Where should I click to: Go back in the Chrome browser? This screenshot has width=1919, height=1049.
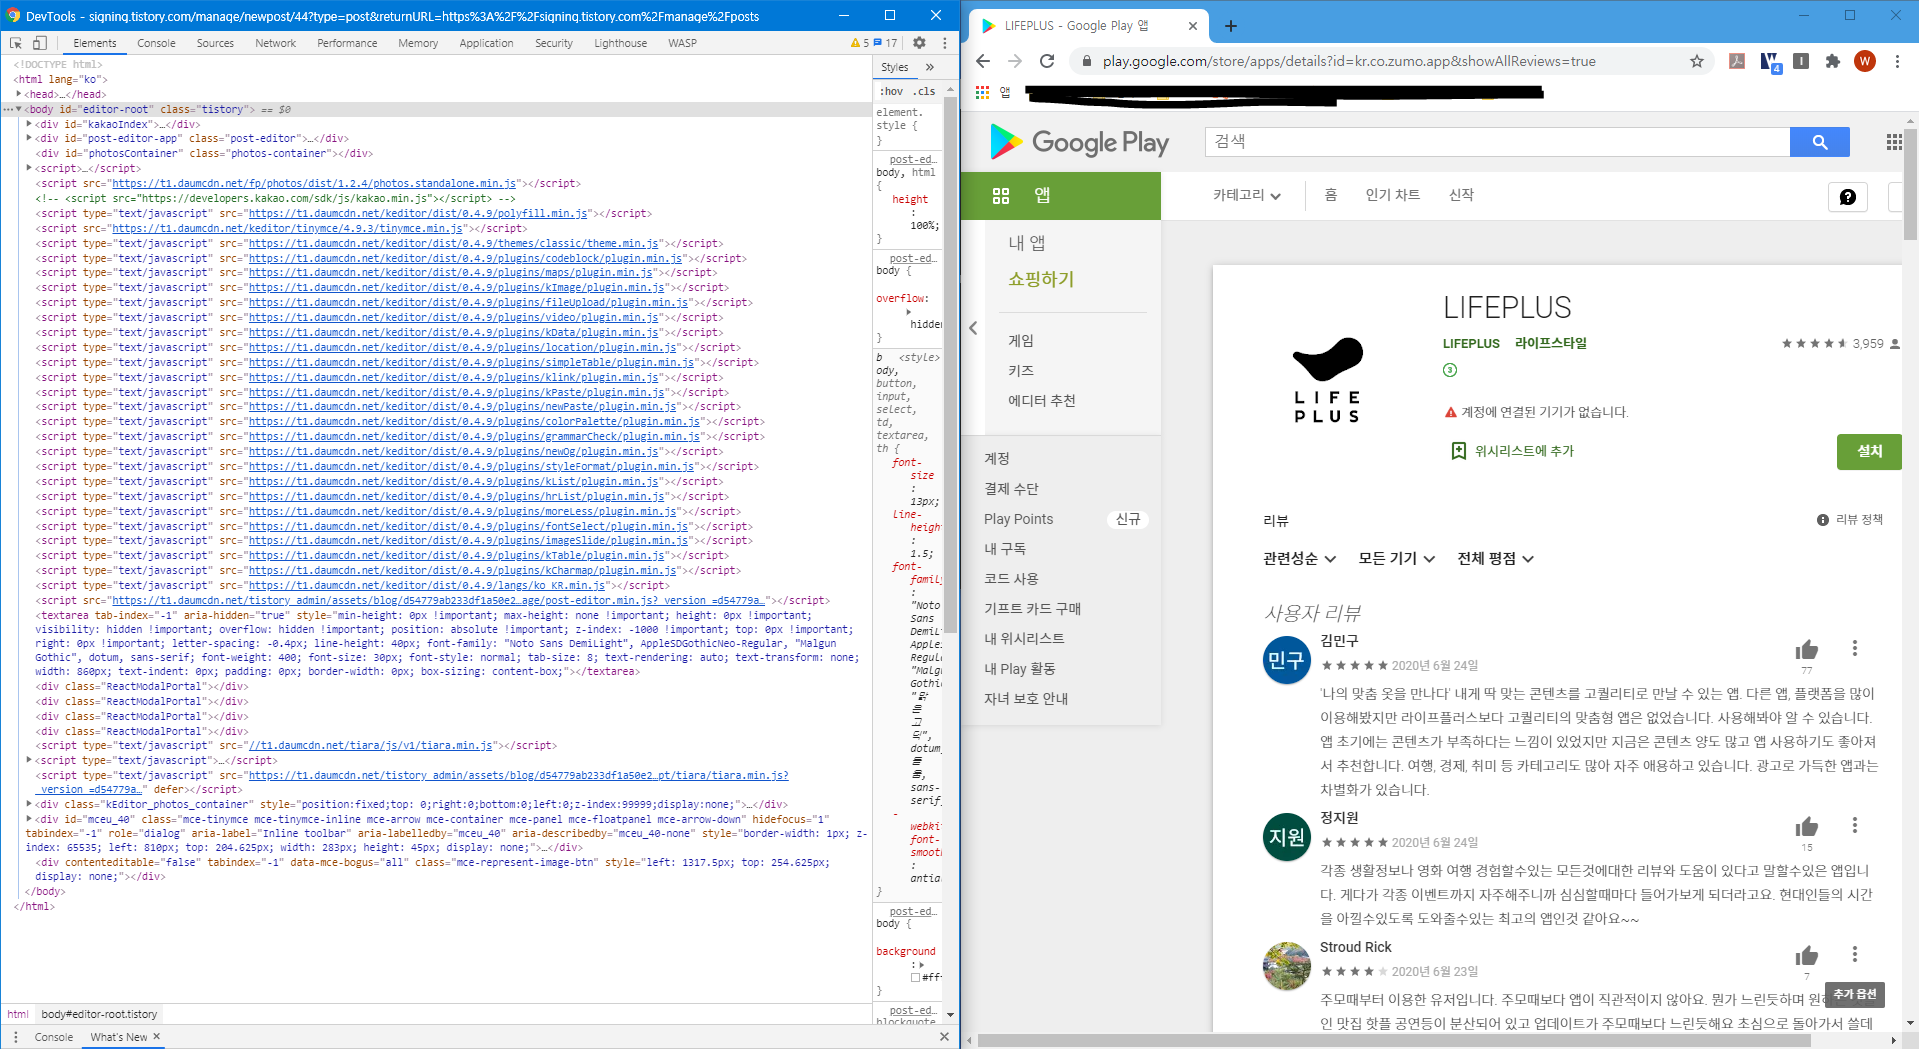point(983,61)
